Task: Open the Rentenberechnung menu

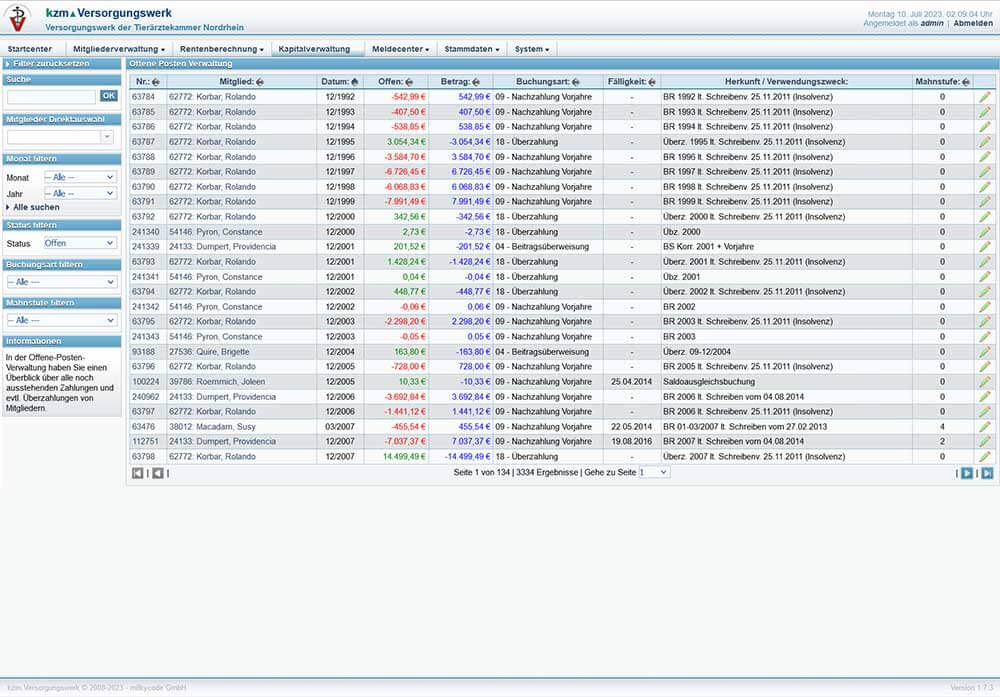Action: (x=221, y=49)
